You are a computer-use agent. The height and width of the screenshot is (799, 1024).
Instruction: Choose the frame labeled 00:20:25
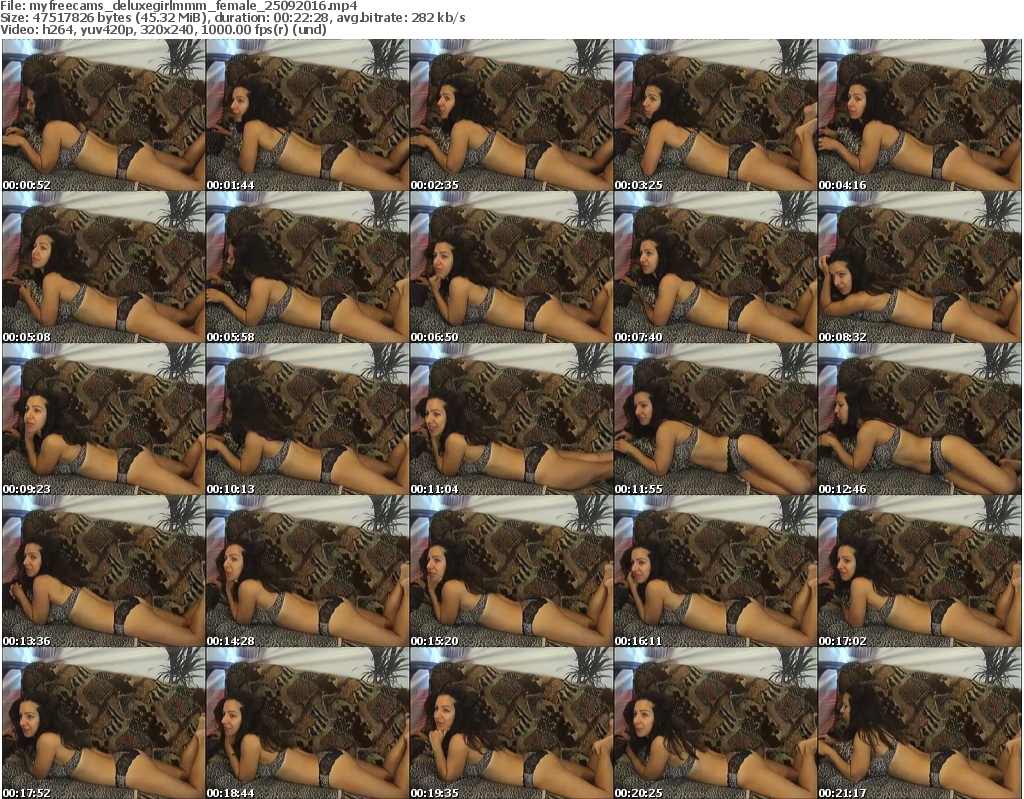715,723
